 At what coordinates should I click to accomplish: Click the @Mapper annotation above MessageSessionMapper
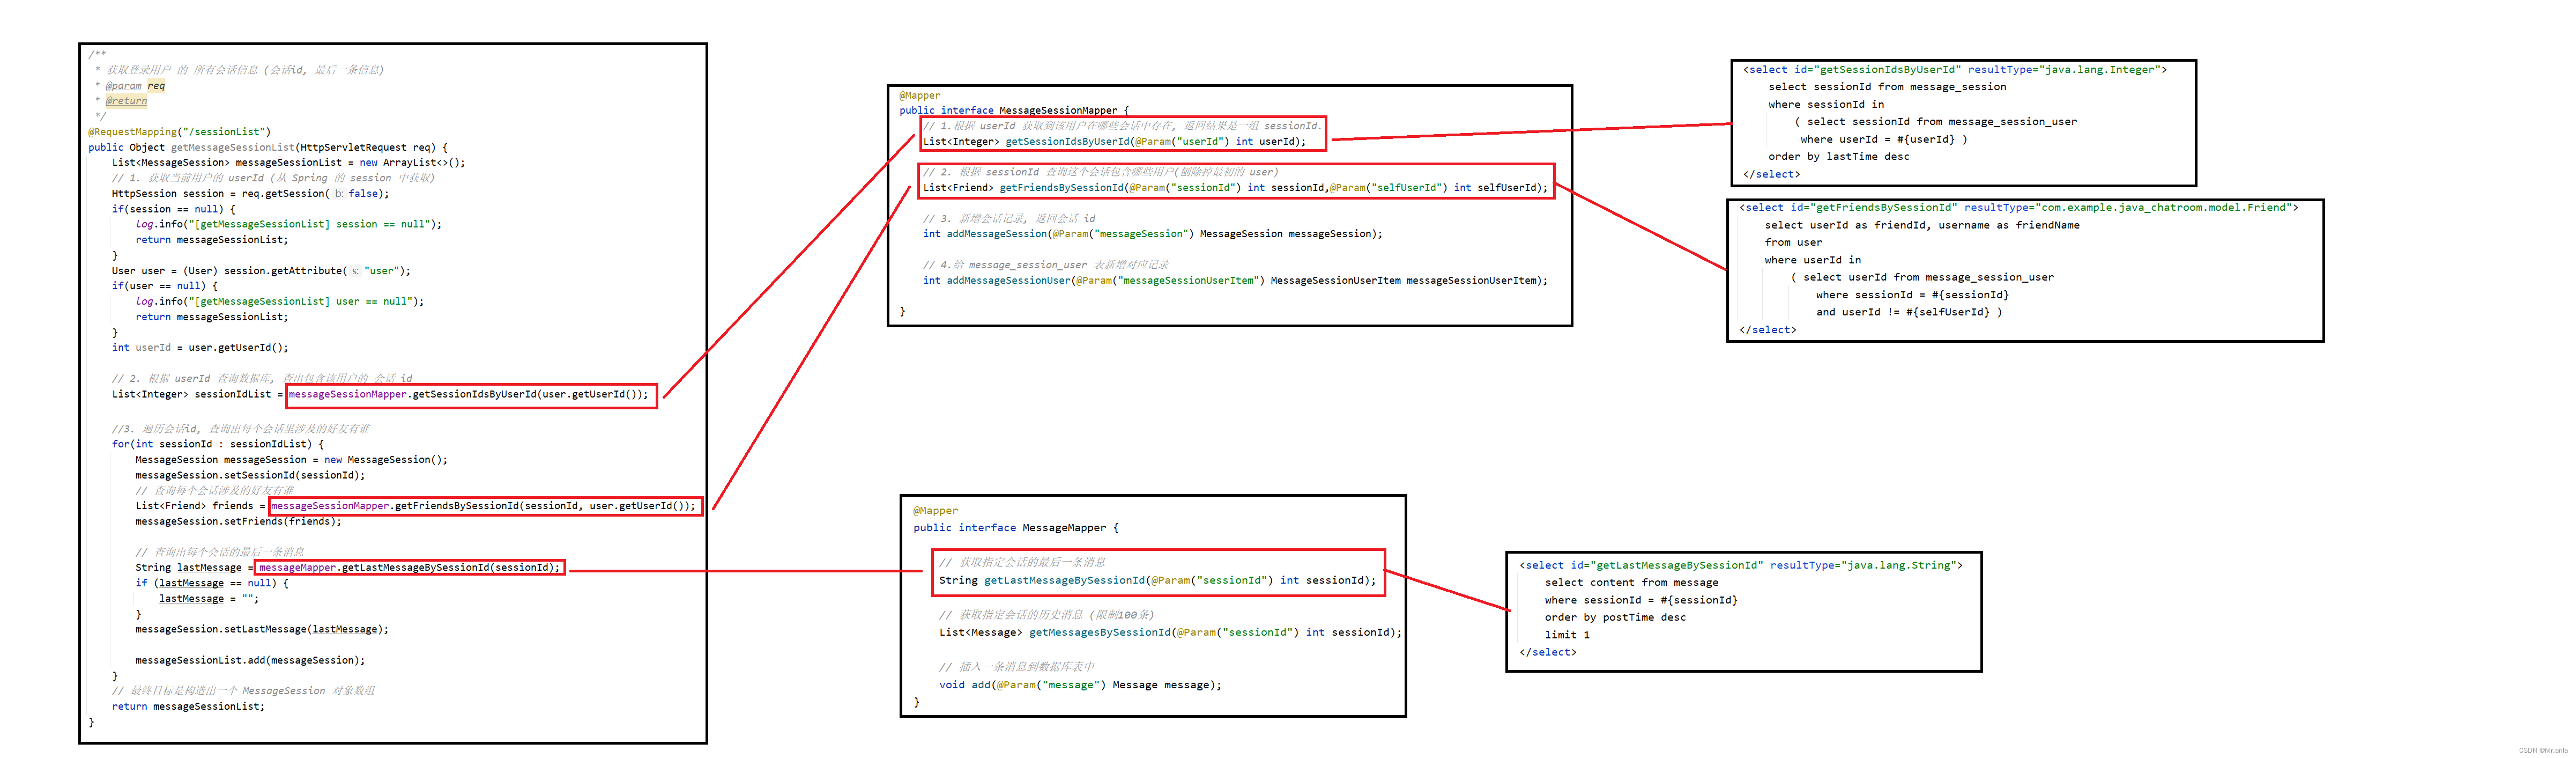919,96
